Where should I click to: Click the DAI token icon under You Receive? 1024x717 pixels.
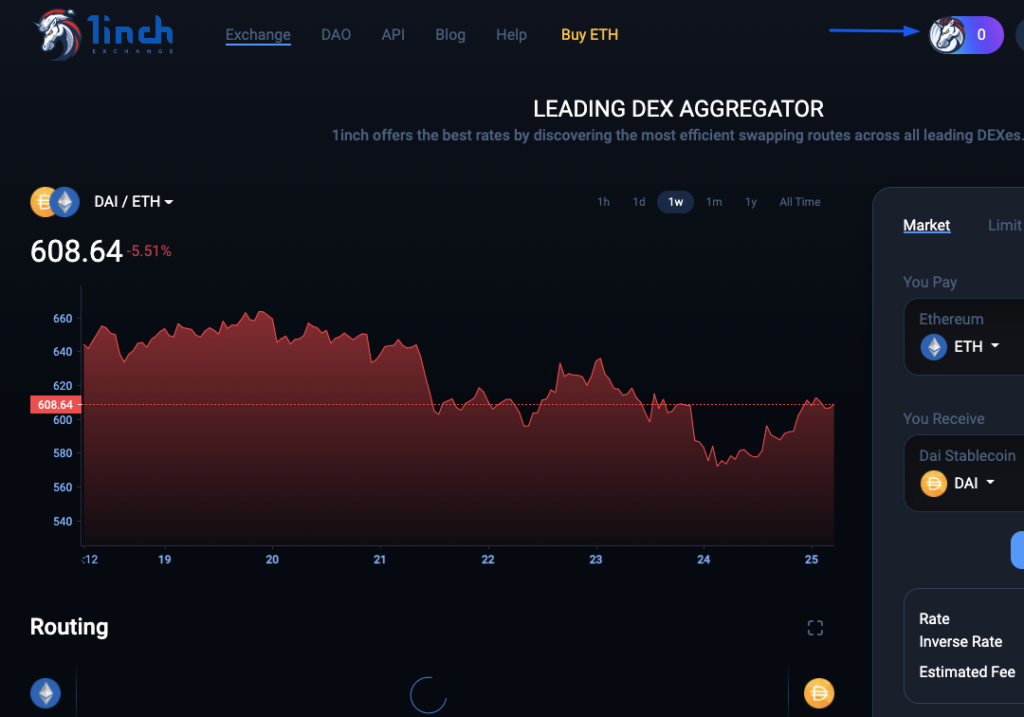[934, 484]
